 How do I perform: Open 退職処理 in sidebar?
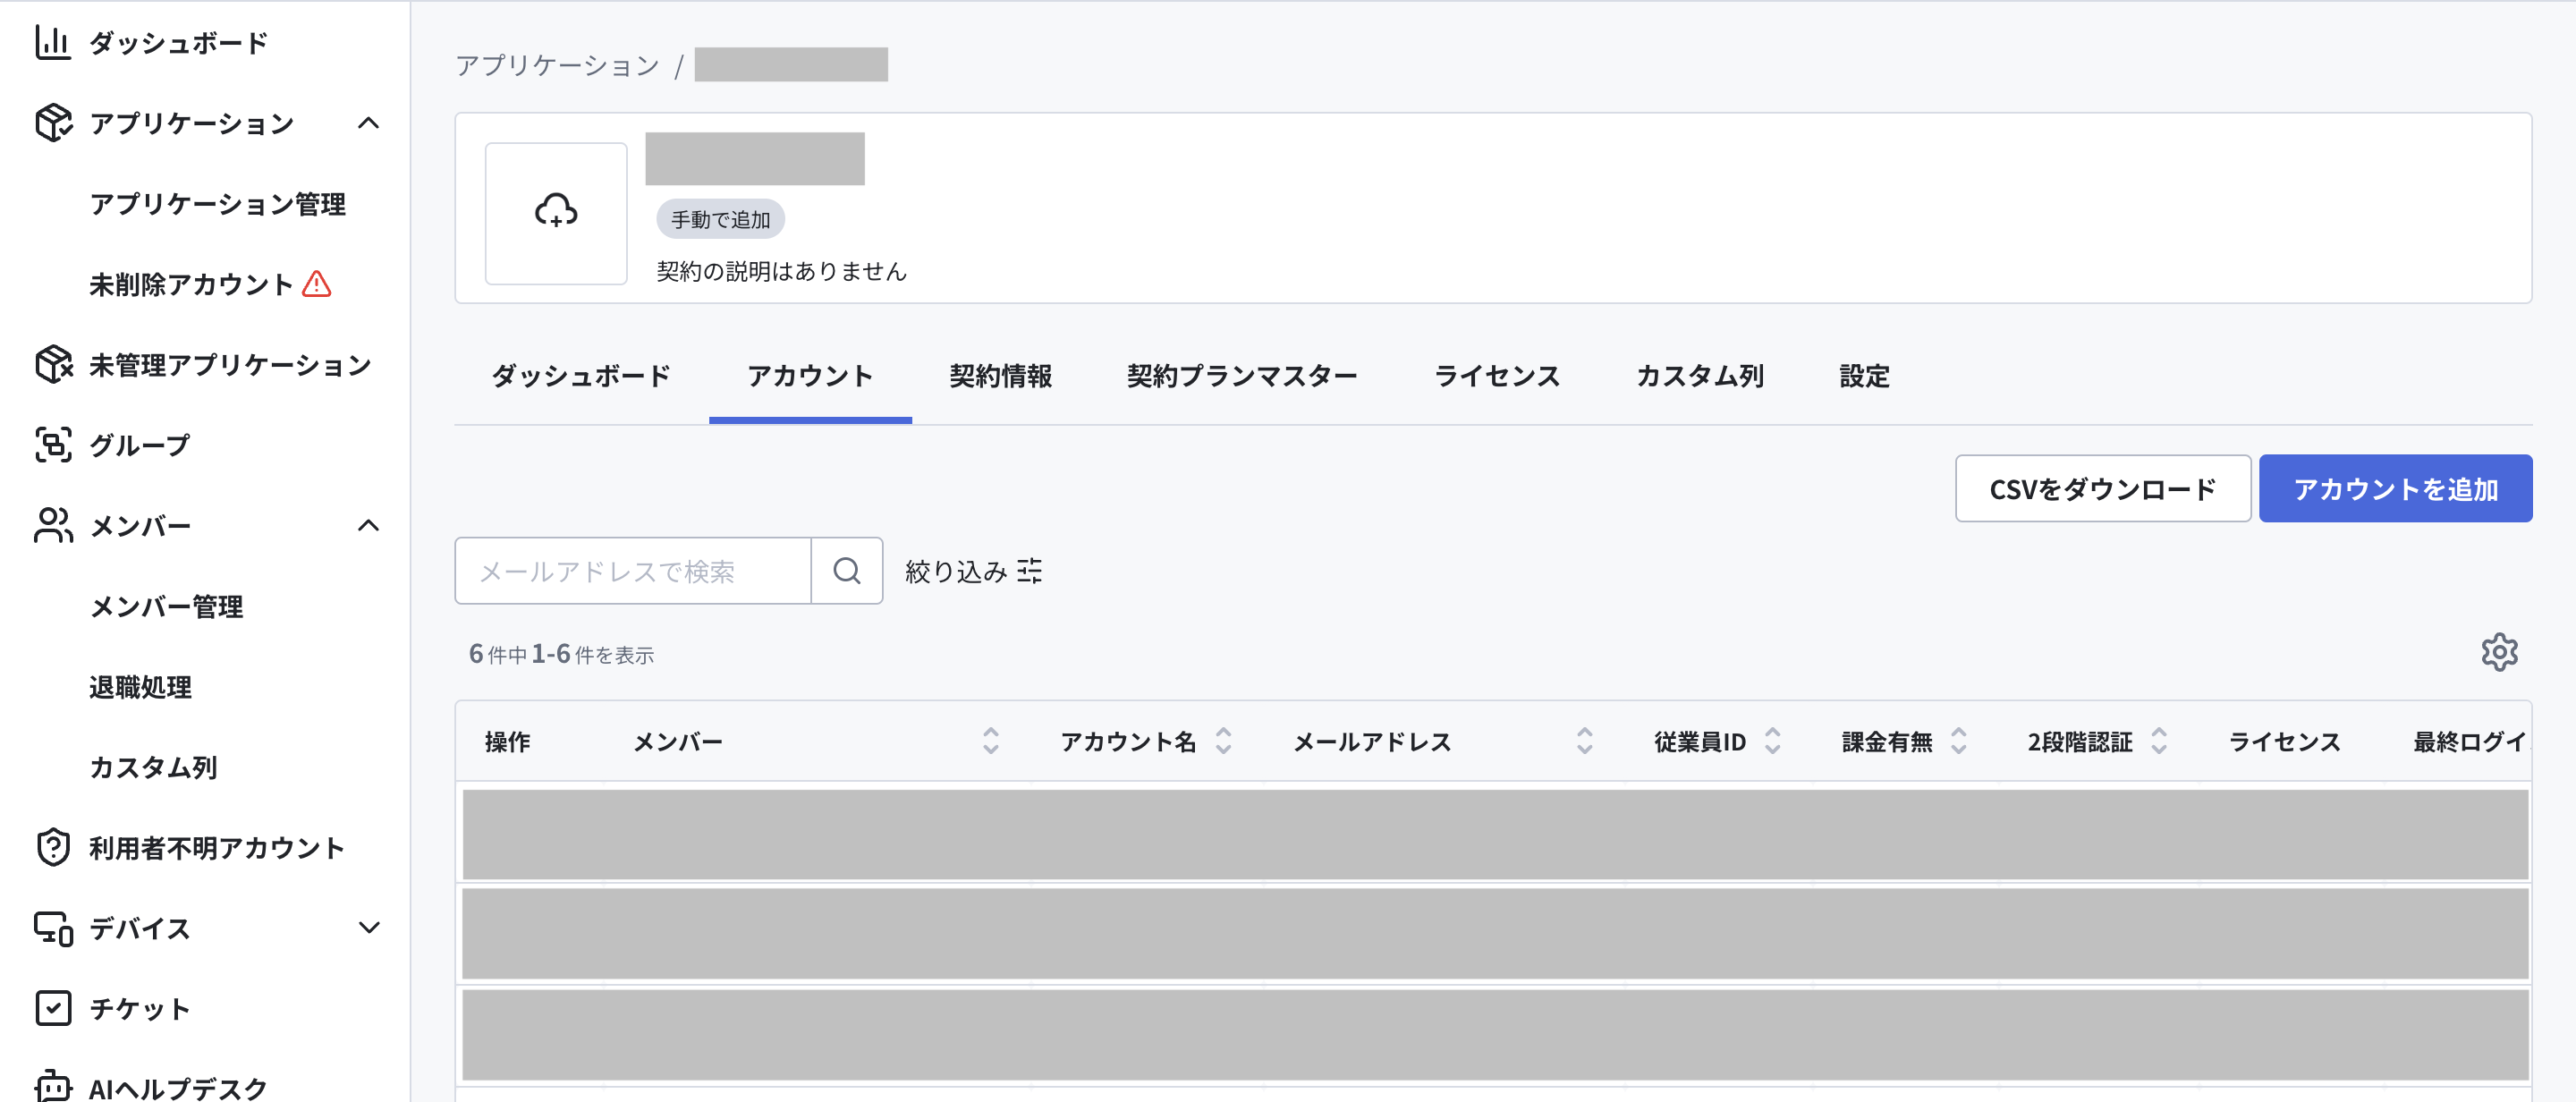point(140,687)
